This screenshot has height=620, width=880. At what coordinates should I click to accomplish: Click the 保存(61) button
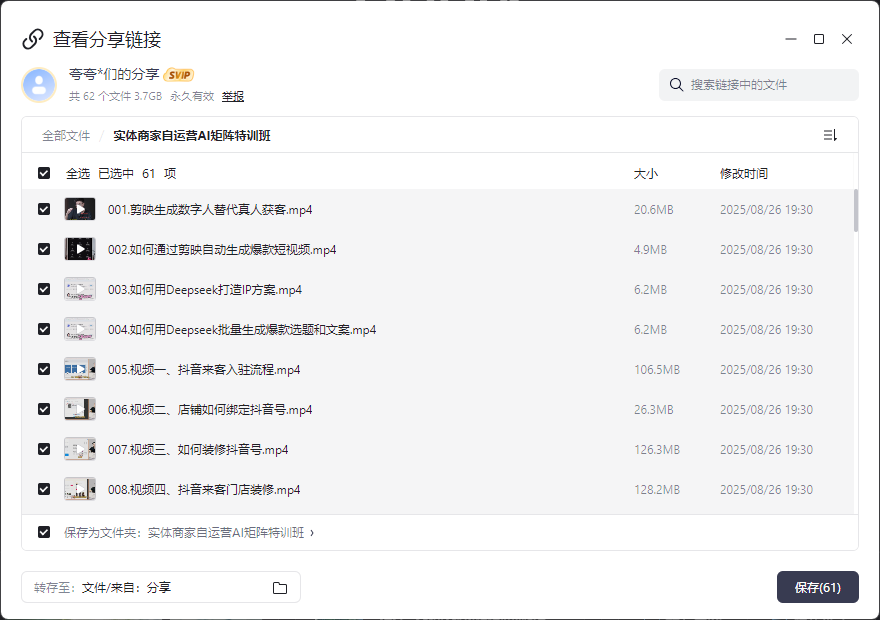click(x=818, y=587)
